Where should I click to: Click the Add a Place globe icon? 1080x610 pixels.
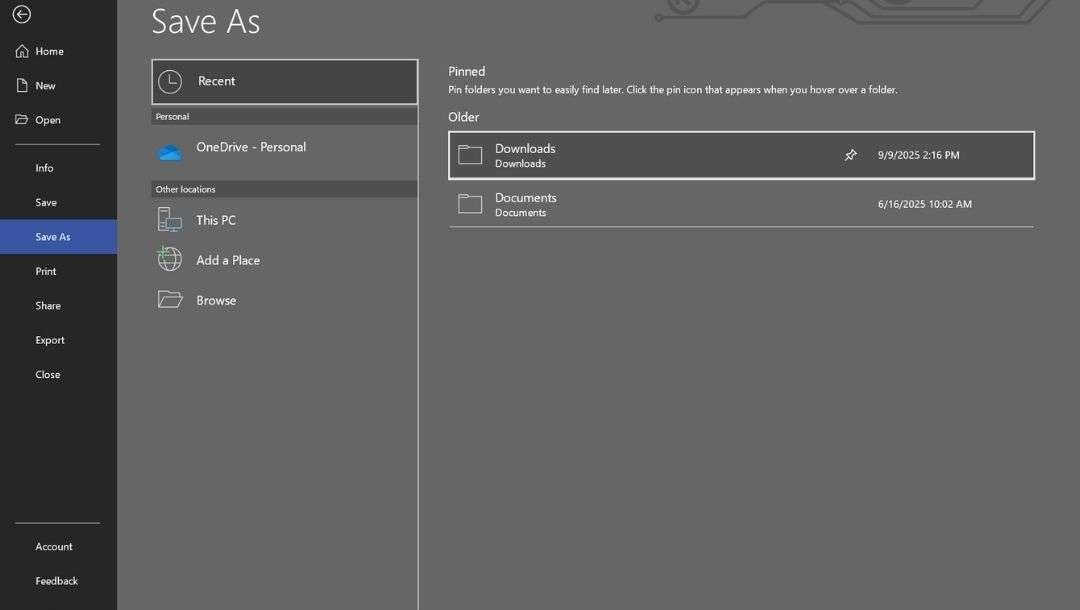tap(169, 259)
